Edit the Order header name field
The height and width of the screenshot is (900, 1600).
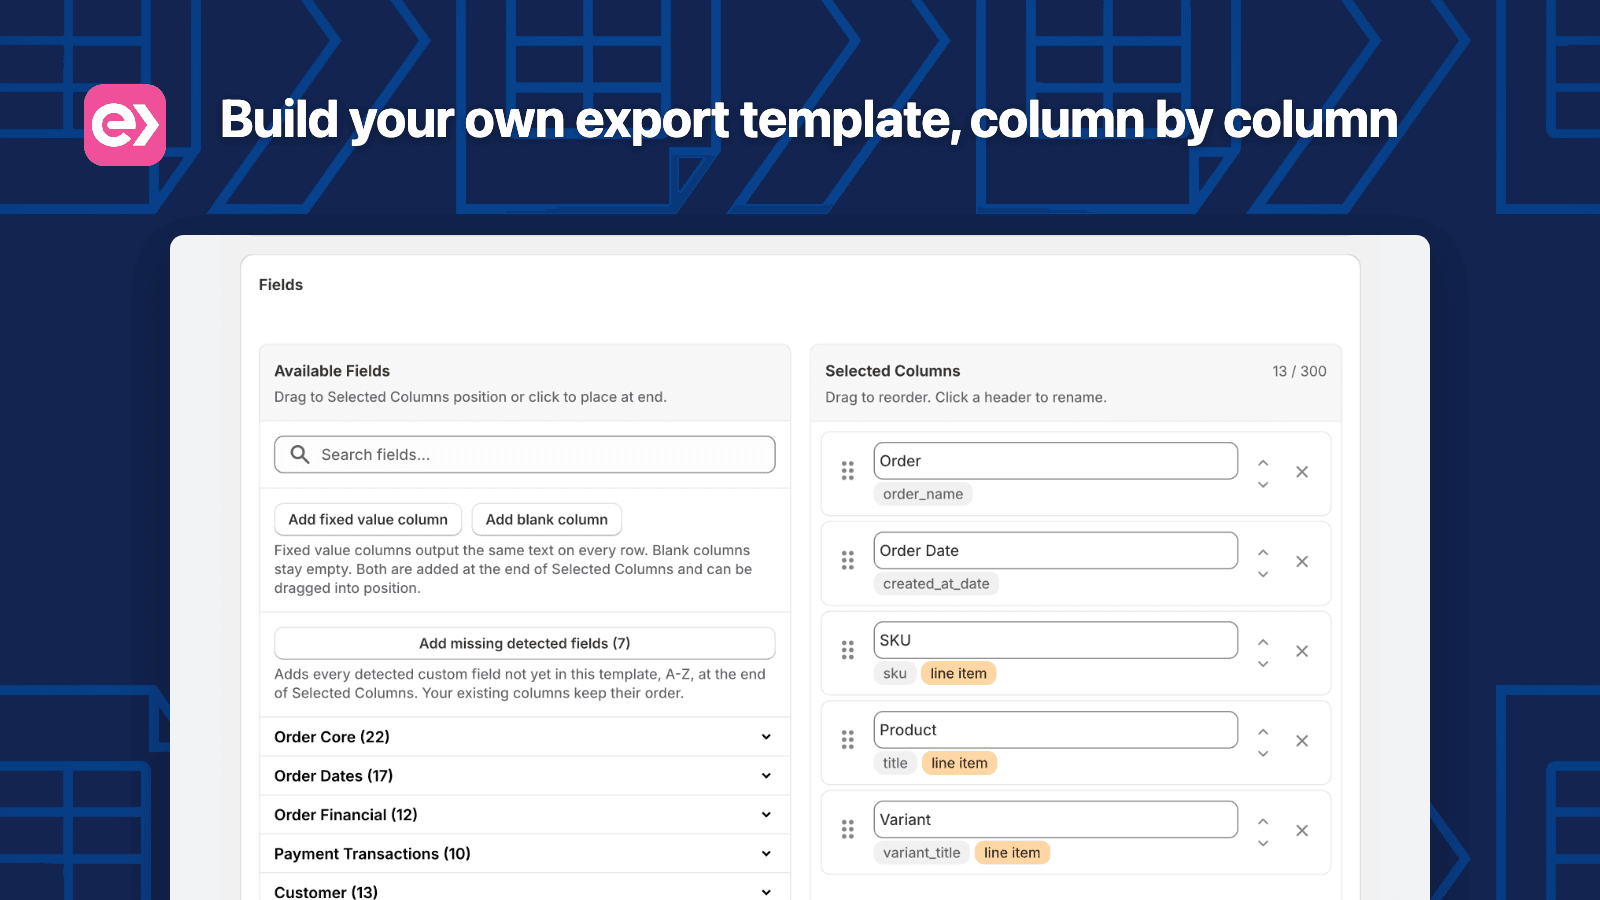pos(1056,461)
